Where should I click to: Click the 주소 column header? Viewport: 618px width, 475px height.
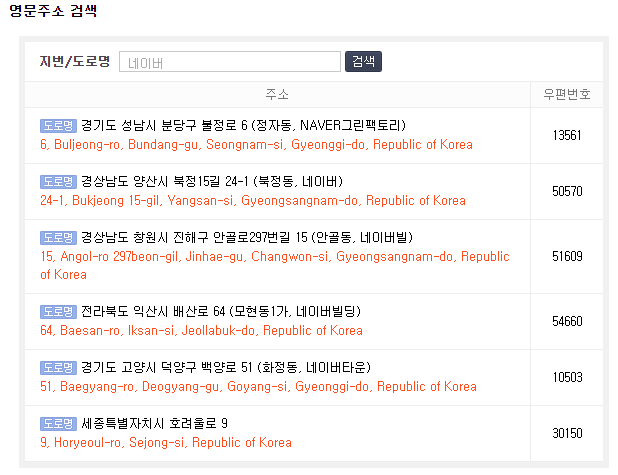[x=277, y=95]
